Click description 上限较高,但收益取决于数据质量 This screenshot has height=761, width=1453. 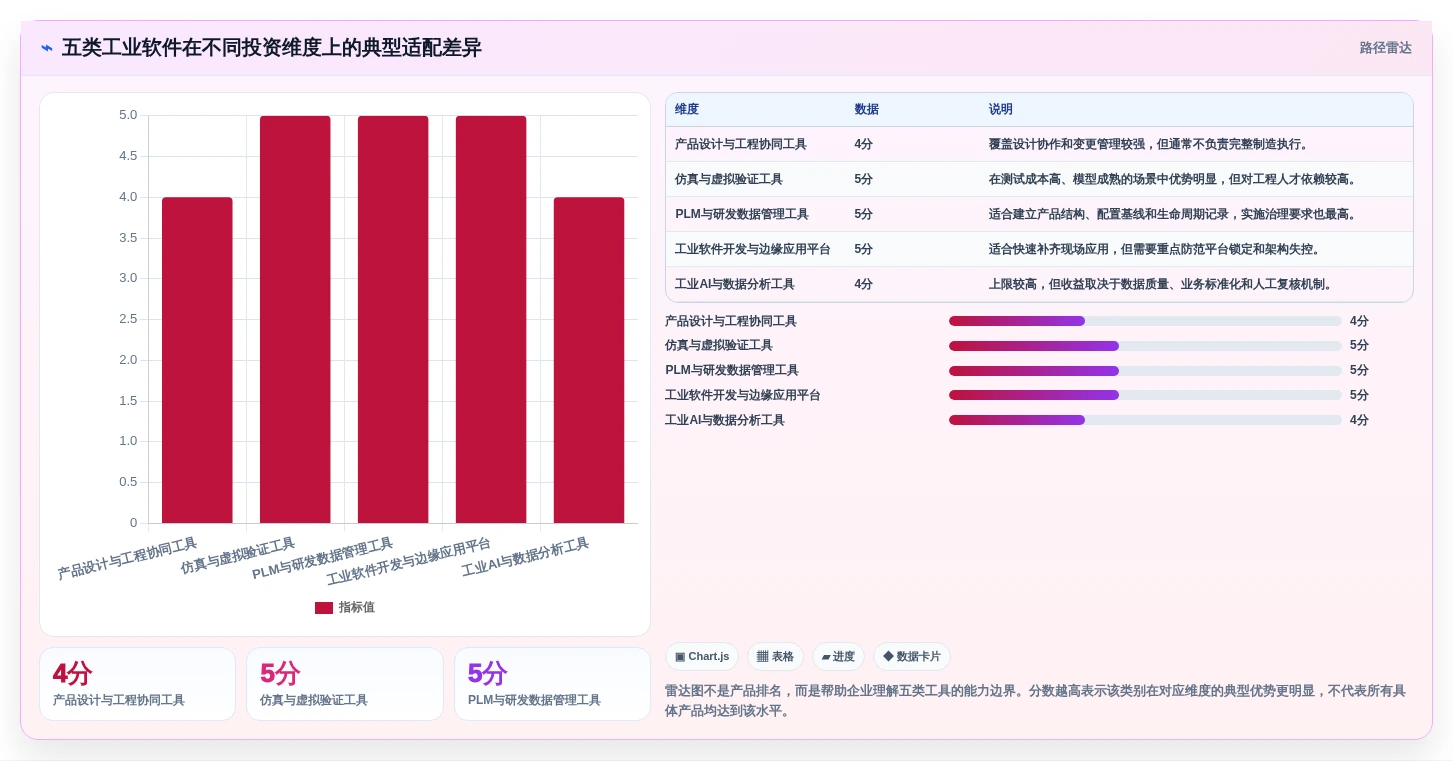(x=1161, y=284)
